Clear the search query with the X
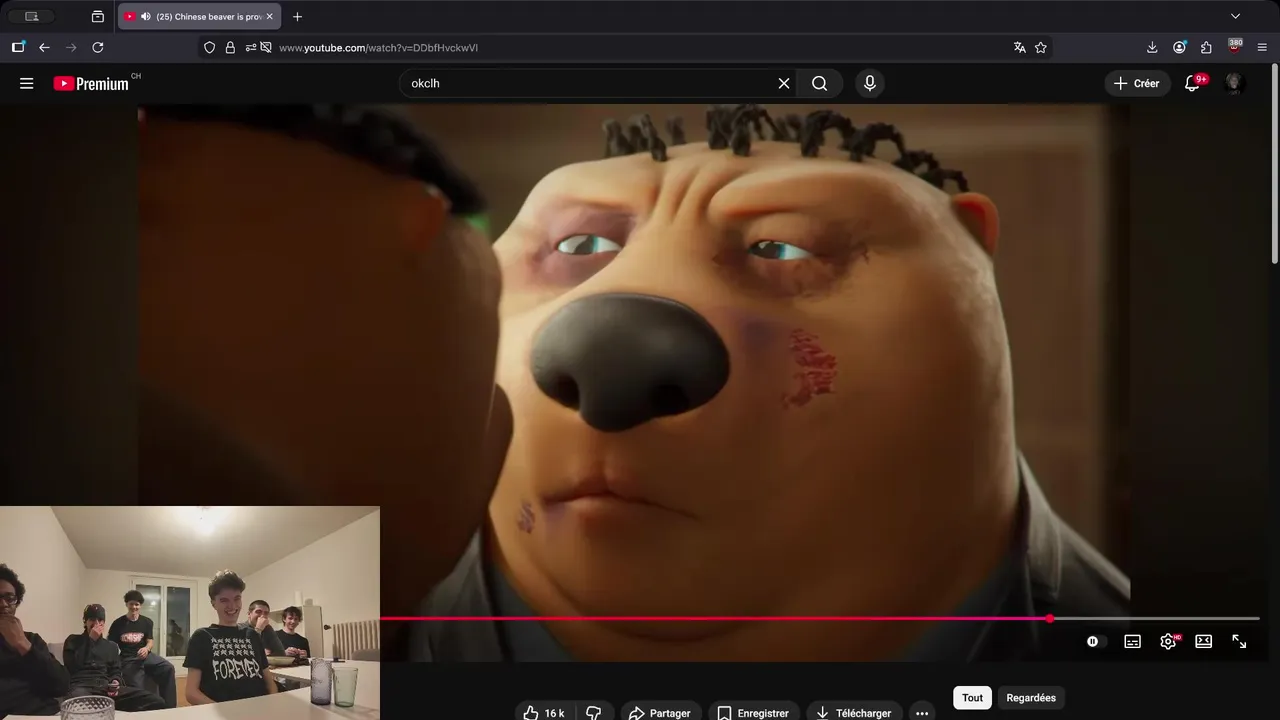Viewport: 1280px width, 720px height. (784, 84)
